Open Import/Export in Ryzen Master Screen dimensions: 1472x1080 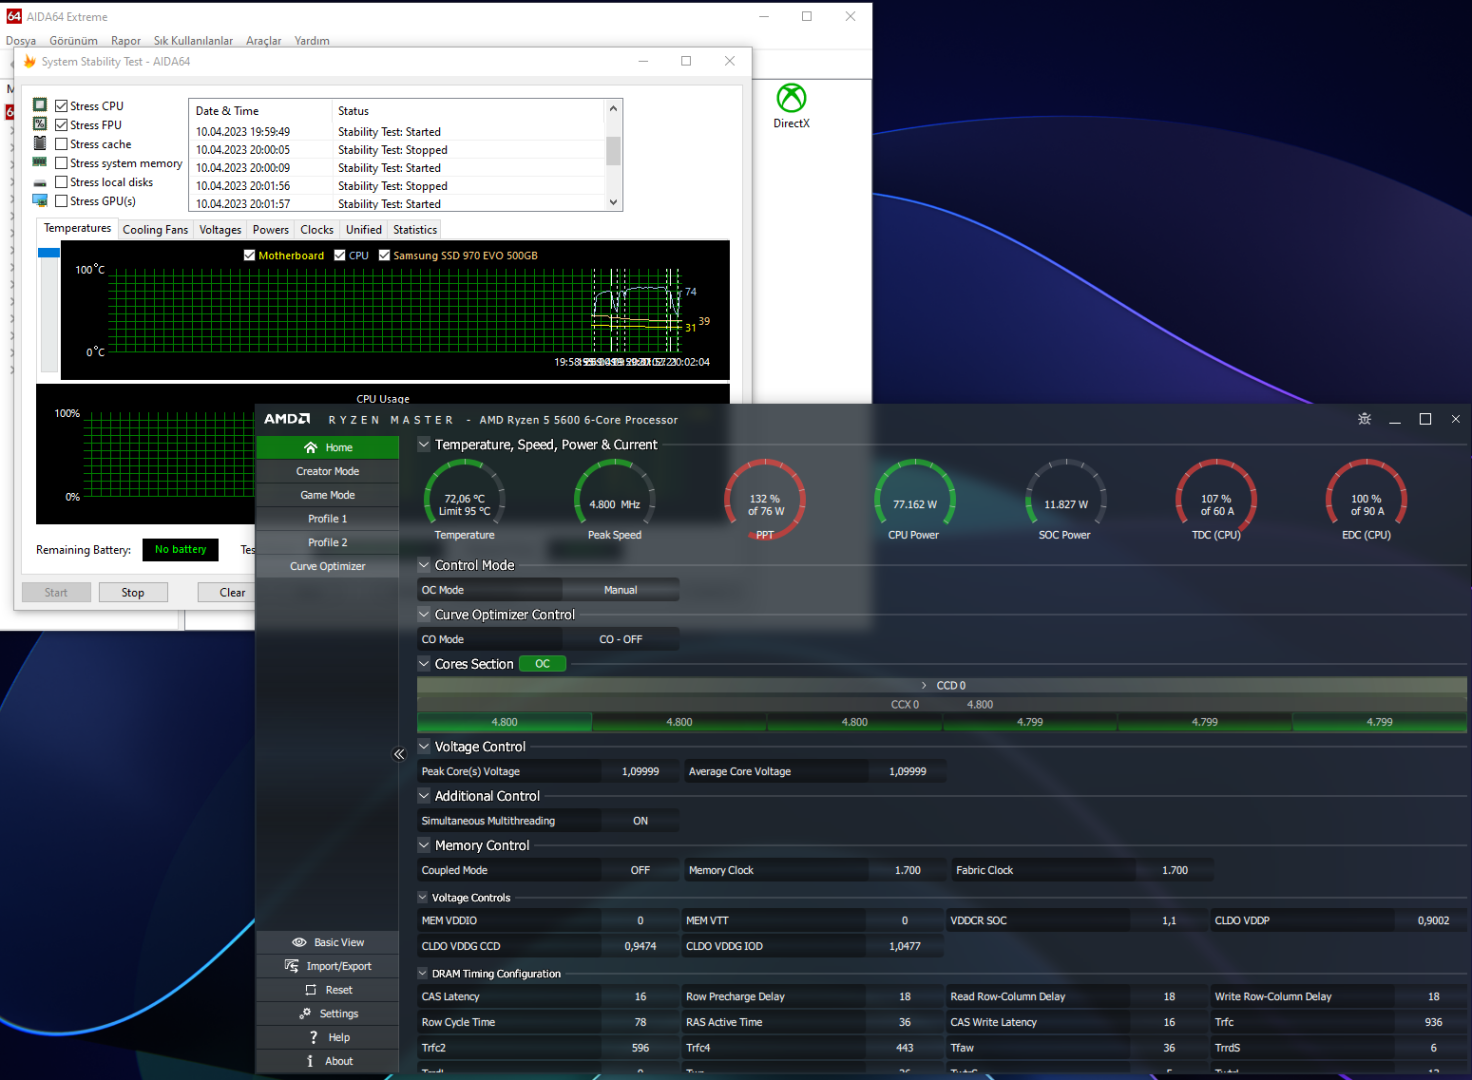click(328, 966)
